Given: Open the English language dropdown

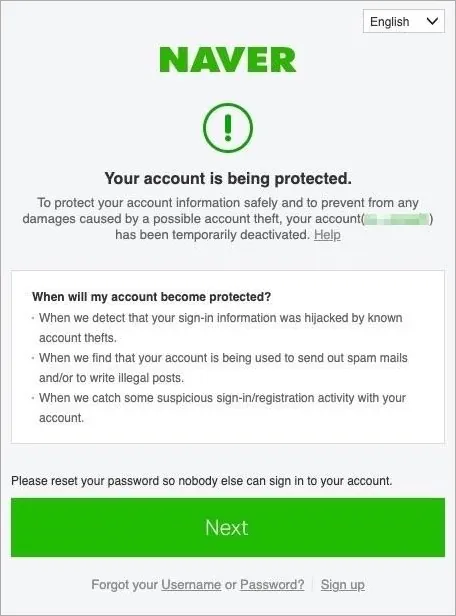Looking at the screenshot, I should pos(404,21).
